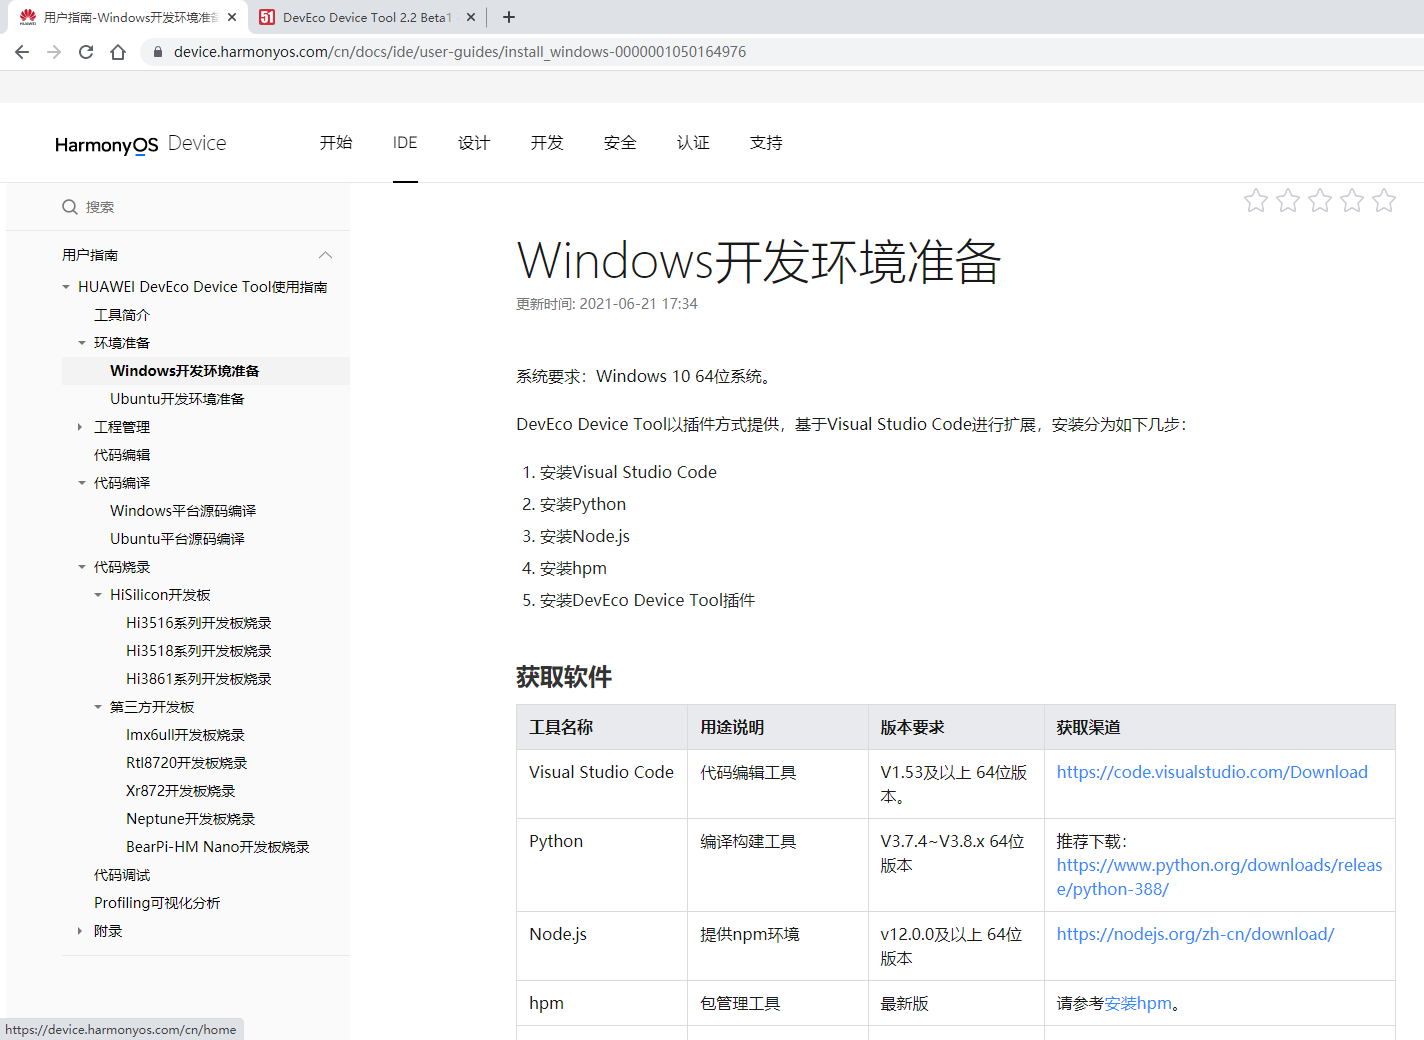Open 工具简介 in sidebar
The height and width of the screenshot is (1040, 1424).
pos(122,315)
